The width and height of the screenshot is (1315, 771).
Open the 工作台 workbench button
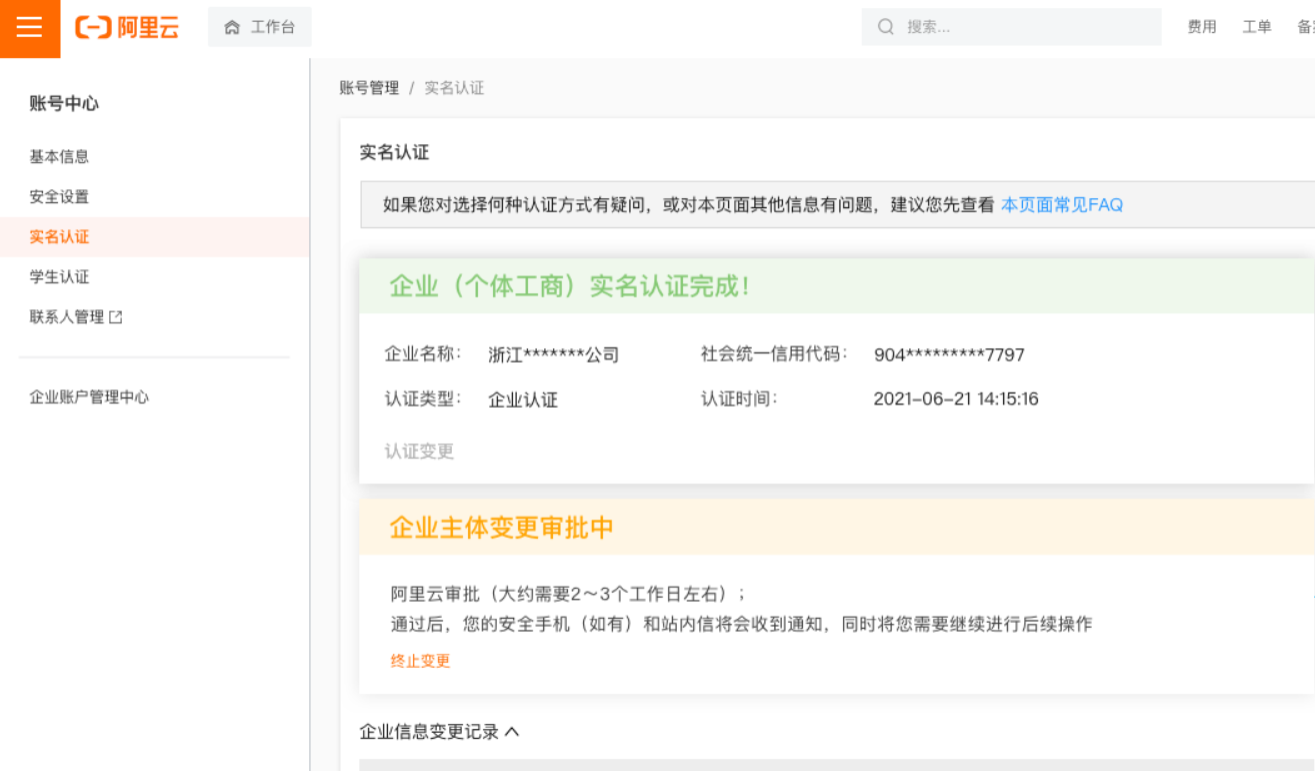click(260, 27)
